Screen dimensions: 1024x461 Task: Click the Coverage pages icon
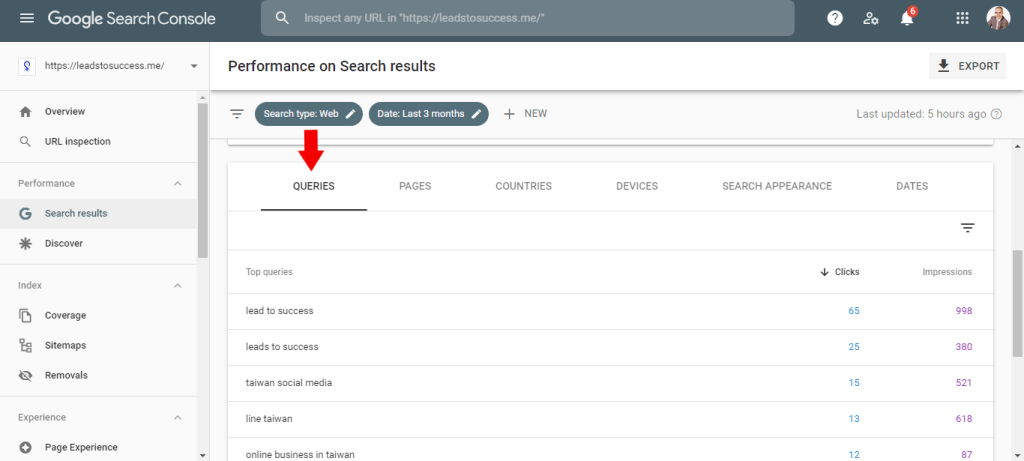click(x=25, y=315)
